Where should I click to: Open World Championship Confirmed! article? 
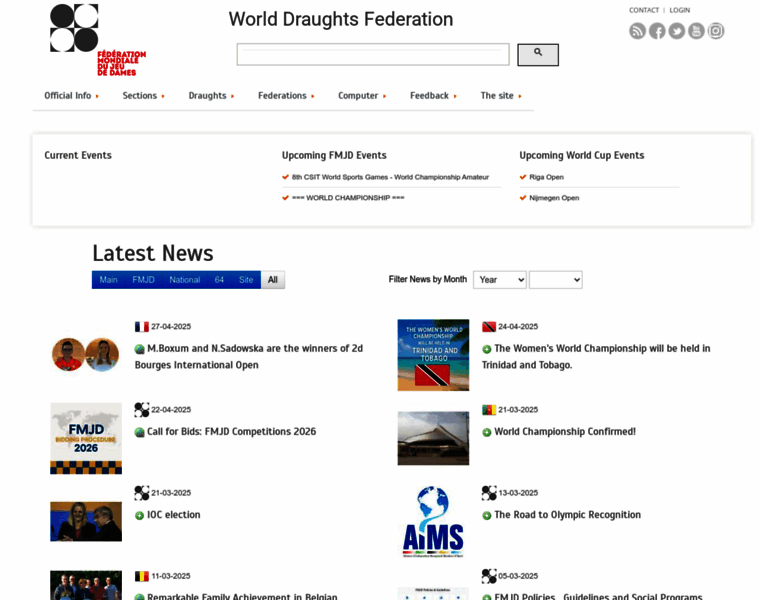565,432
